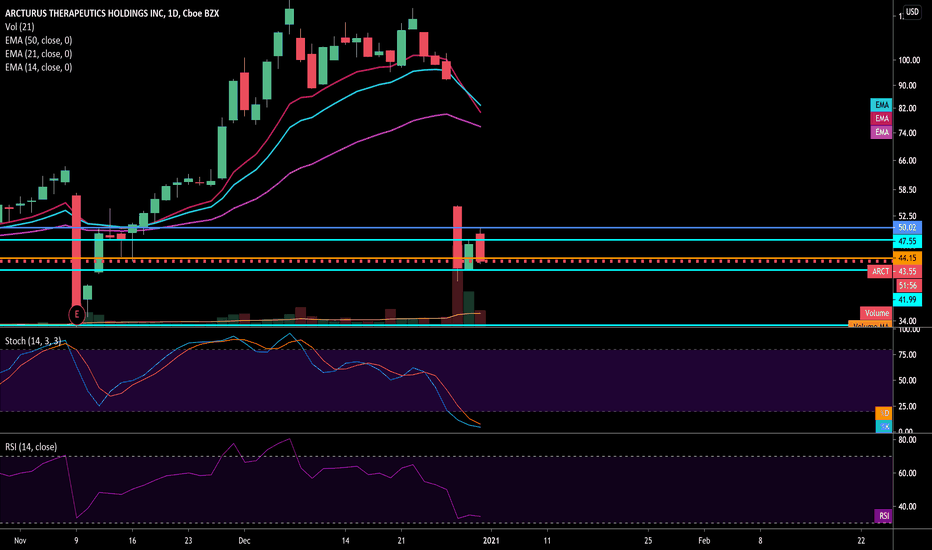
Task: Click the 43.55 current price label
Action: (x=907, y=272)
